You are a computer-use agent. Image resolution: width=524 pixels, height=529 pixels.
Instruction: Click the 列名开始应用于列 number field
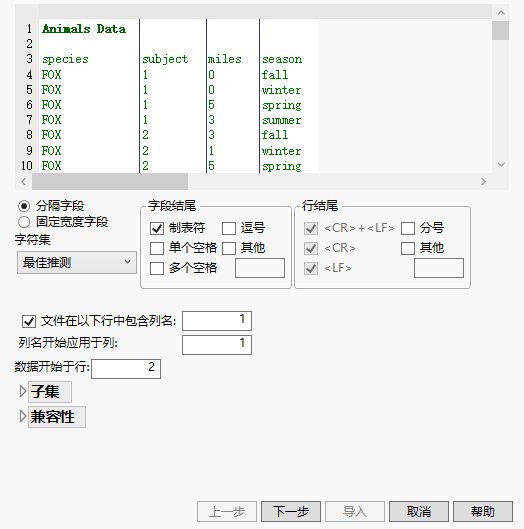pyautogui.click(x=217, y=345)
